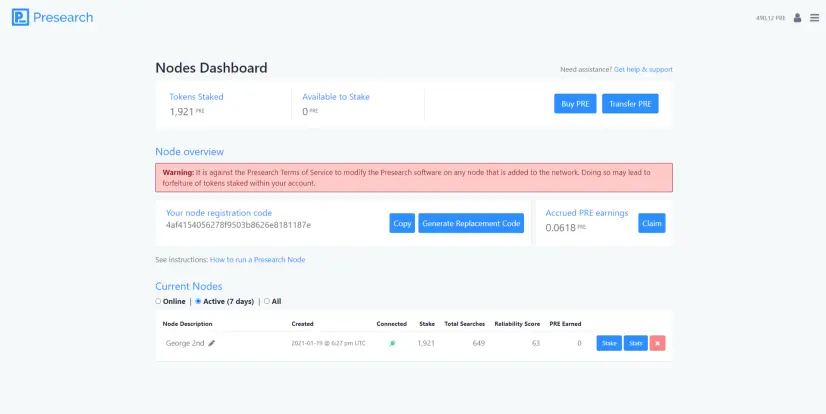The height and width of the screenshot is (414, 826).
Task: Click the 490.12 PRE balance
Action: click(x=771, y=18)
